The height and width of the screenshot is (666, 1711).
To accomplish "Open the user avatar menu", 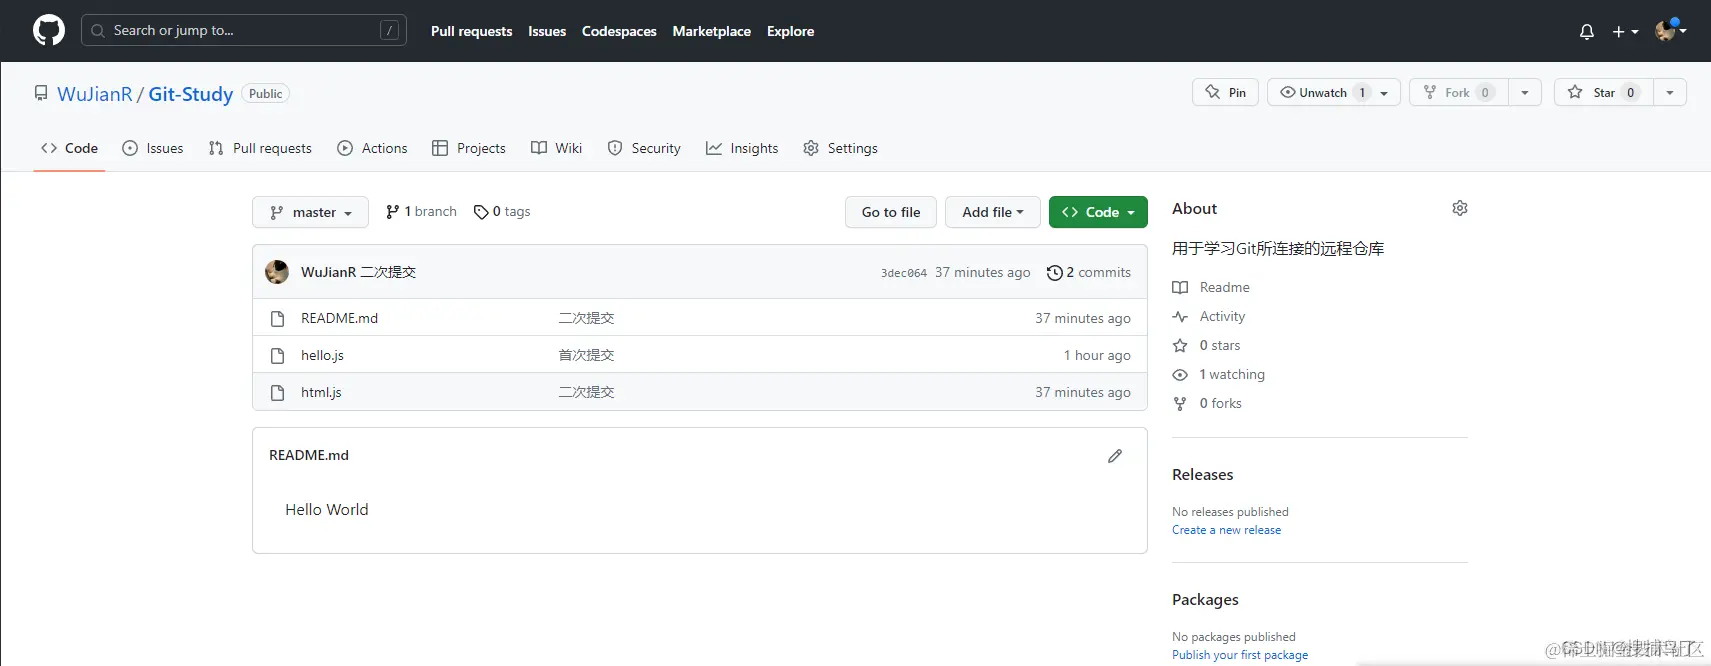I will tap(1670, 31).
